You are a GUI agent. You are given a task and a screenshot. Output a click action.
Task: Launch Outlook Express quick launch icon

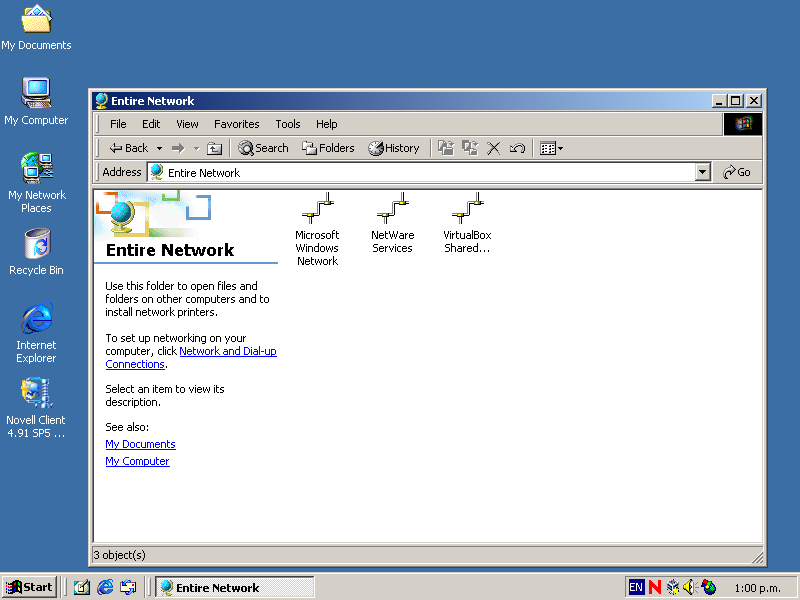click(129, 588)
